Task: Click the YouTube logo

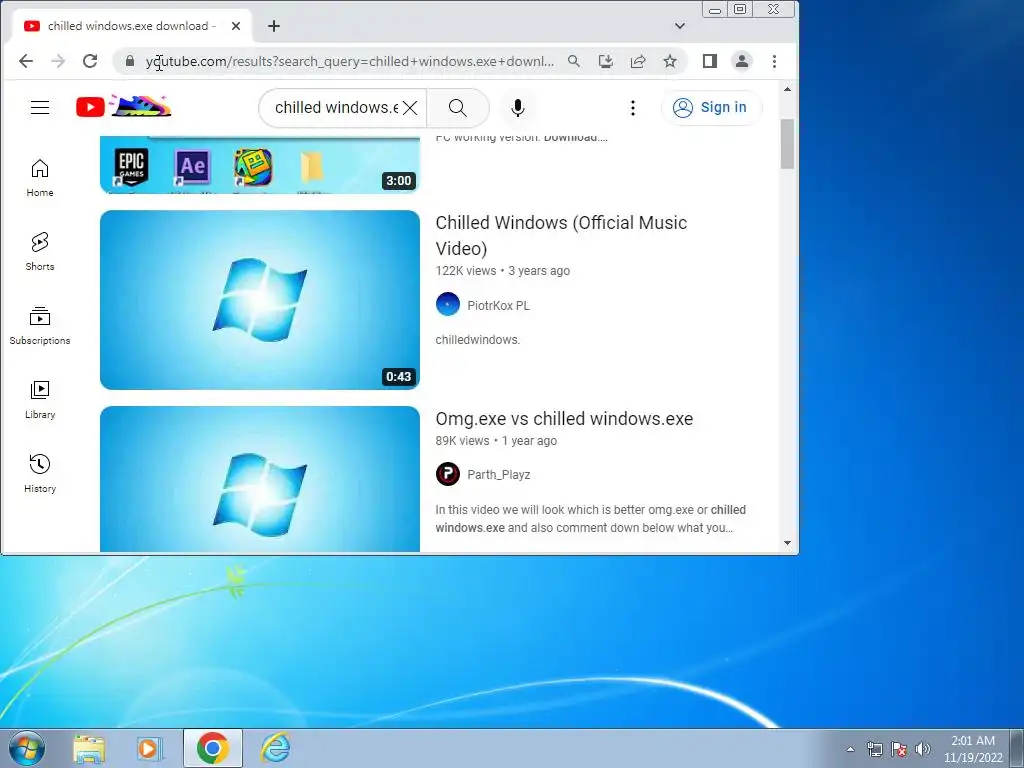Action: point(123,106)
